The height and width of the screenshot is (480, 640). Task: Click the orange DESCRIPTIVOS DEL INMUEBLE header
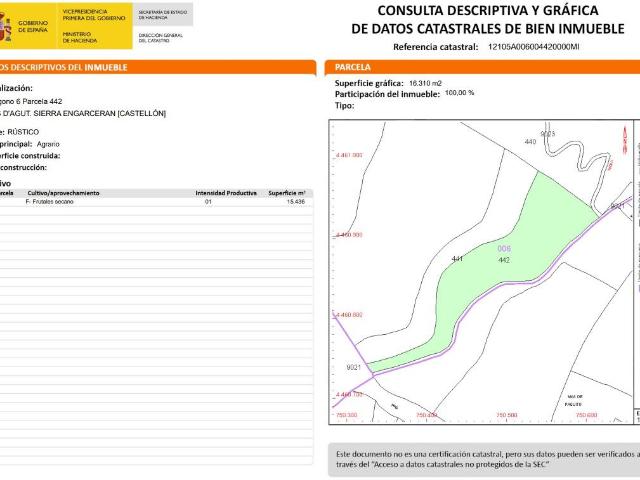point(158,67)
